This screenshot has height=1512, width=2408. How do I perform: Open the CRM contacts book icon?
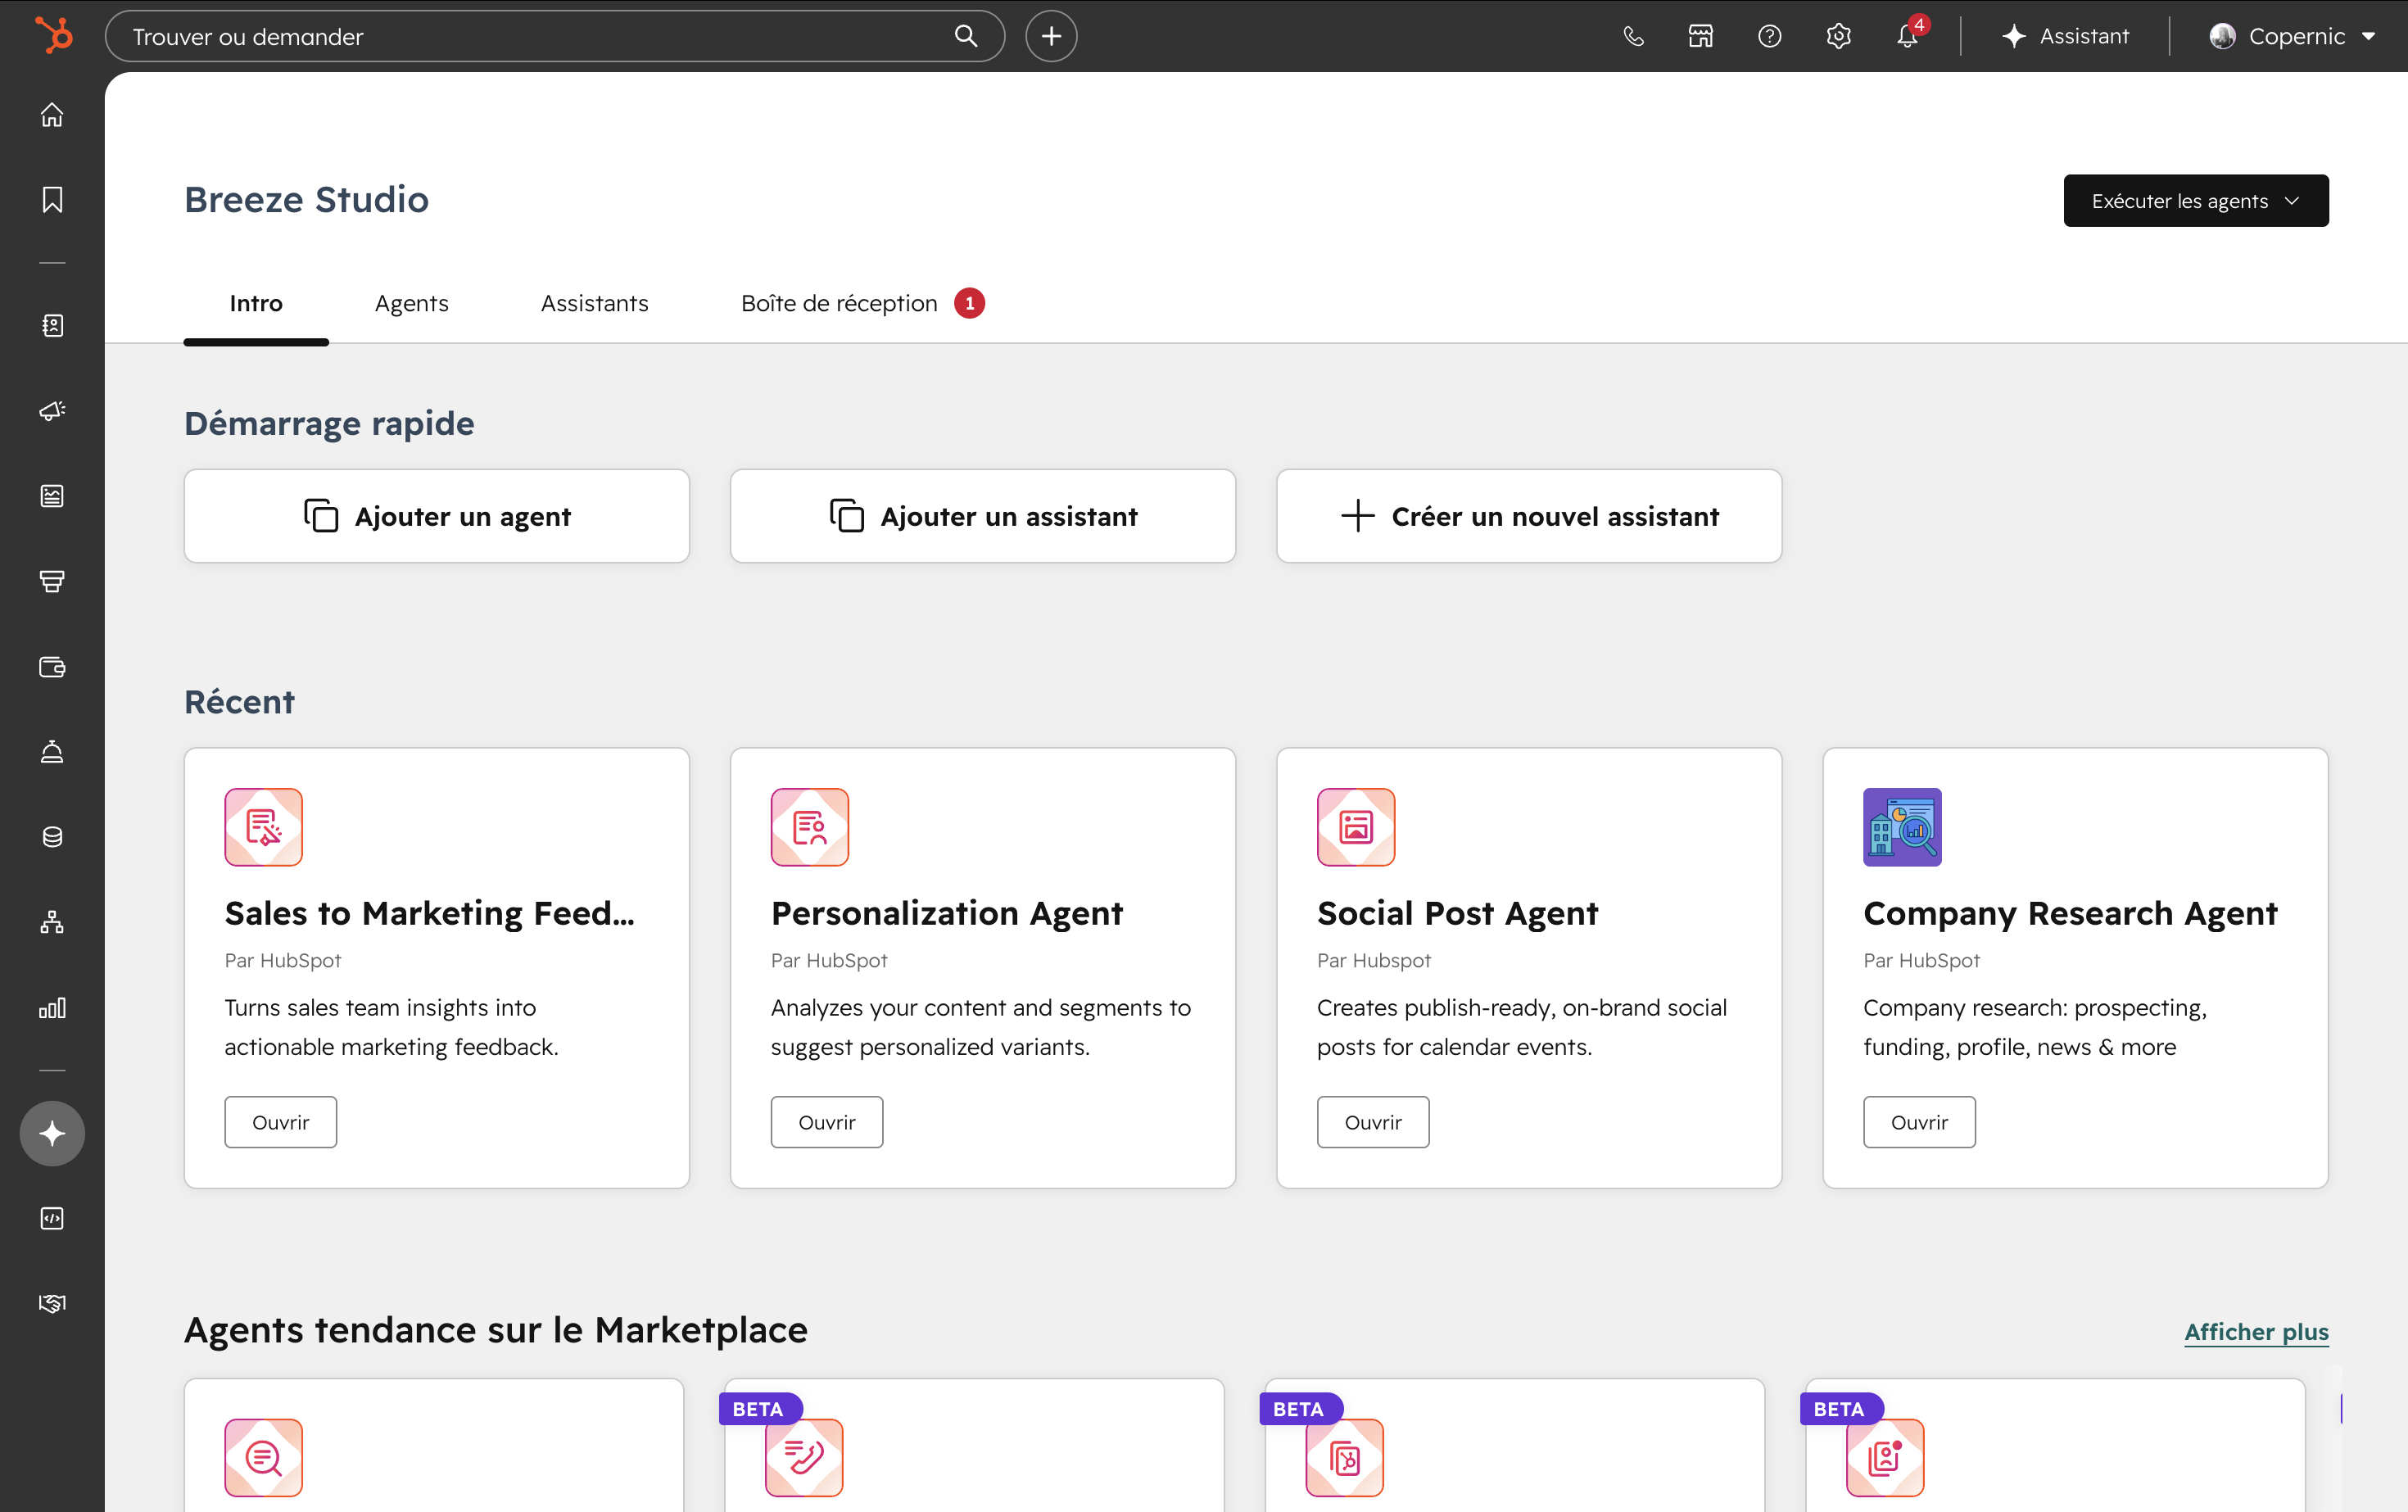coord(52,326)
